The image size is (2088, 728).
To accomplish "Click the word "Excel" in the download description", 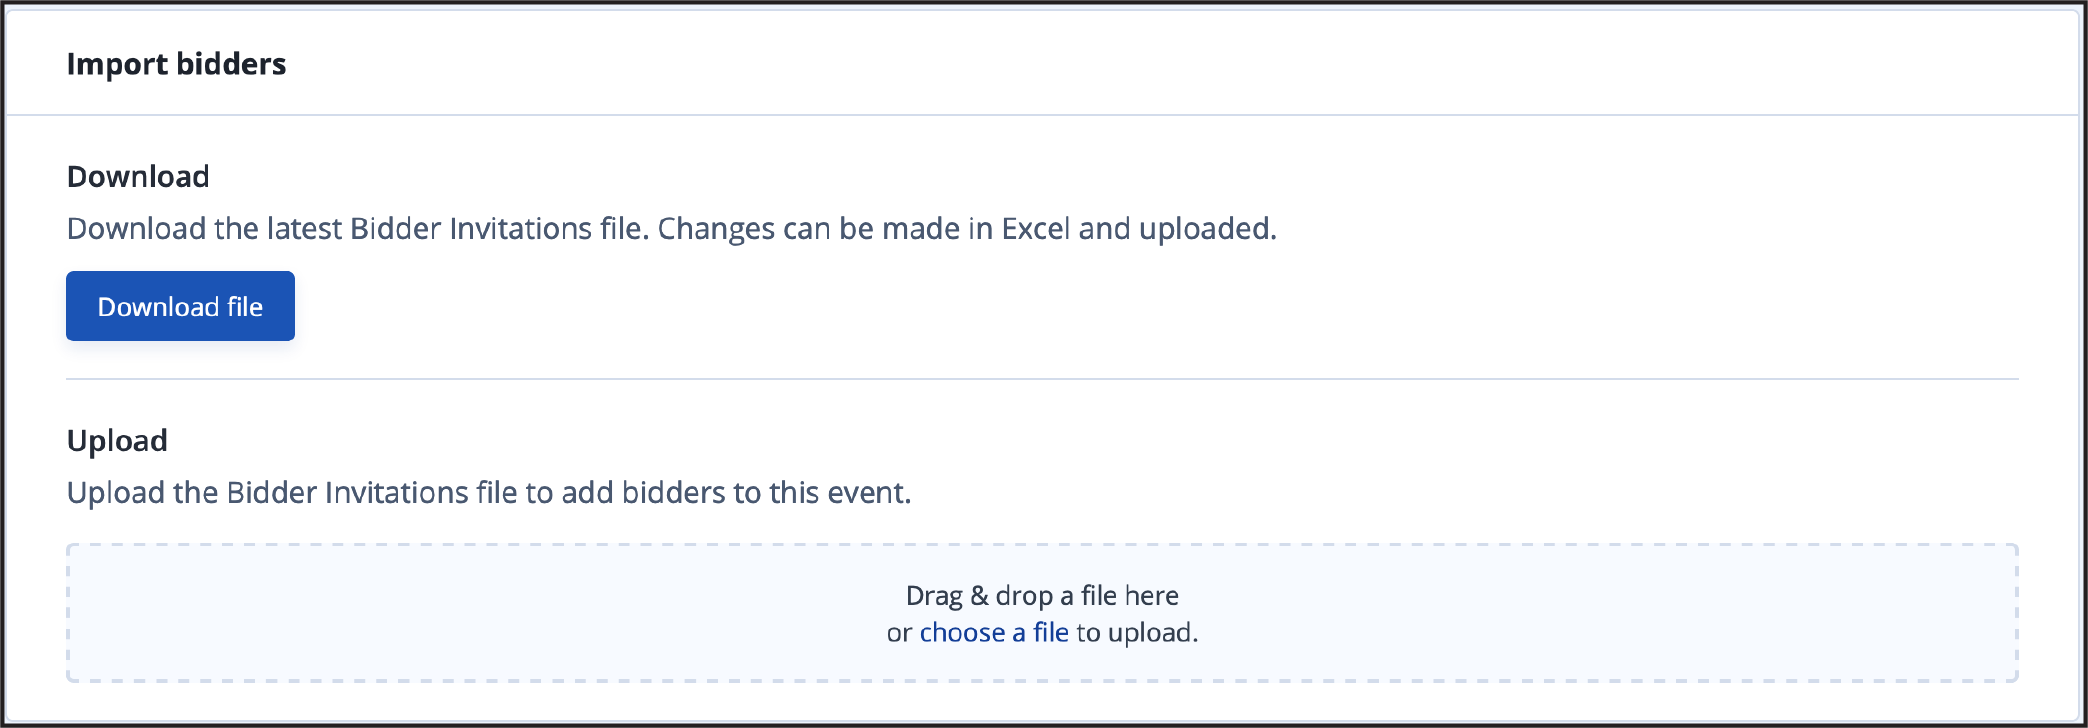I will pyautogui.click(x=1036, y=229).
